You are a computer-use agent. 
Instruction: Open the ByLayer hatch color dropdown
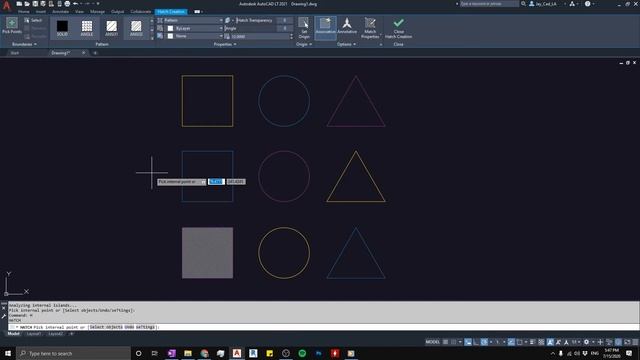[194, 28]
